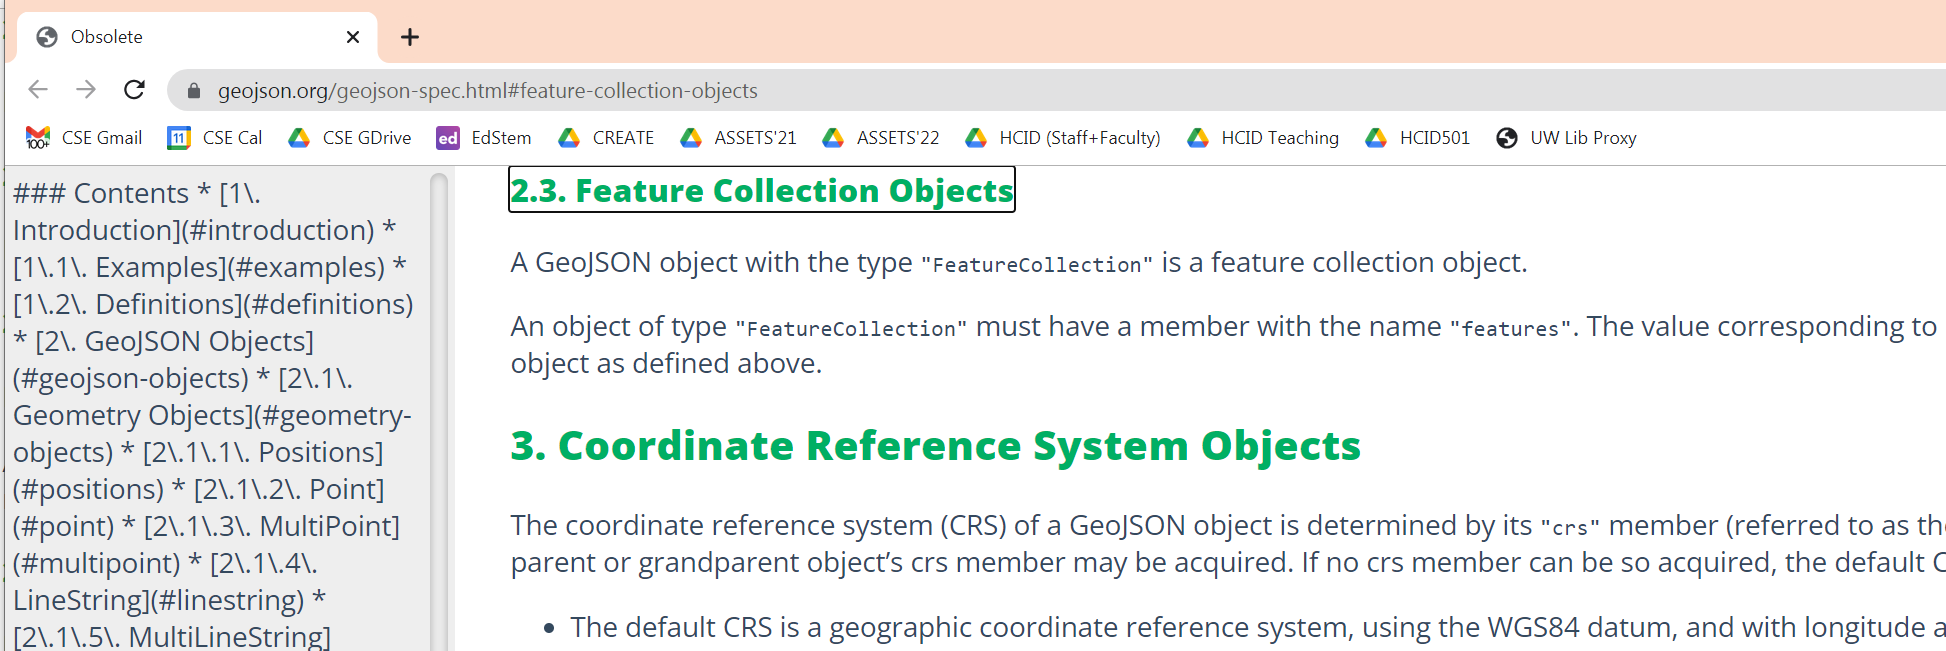This screenshot has width=1946, height=651.
Task: Click the browser forward arrow
Action: point(86,90)
